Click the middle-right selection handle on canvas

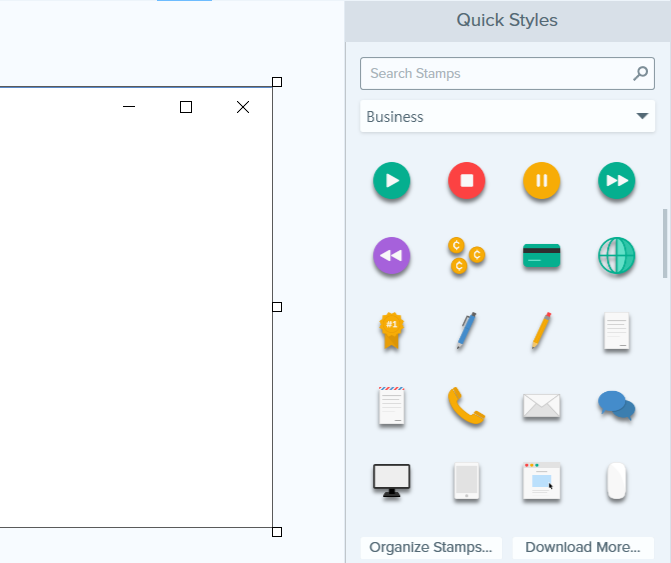(277, 307)
